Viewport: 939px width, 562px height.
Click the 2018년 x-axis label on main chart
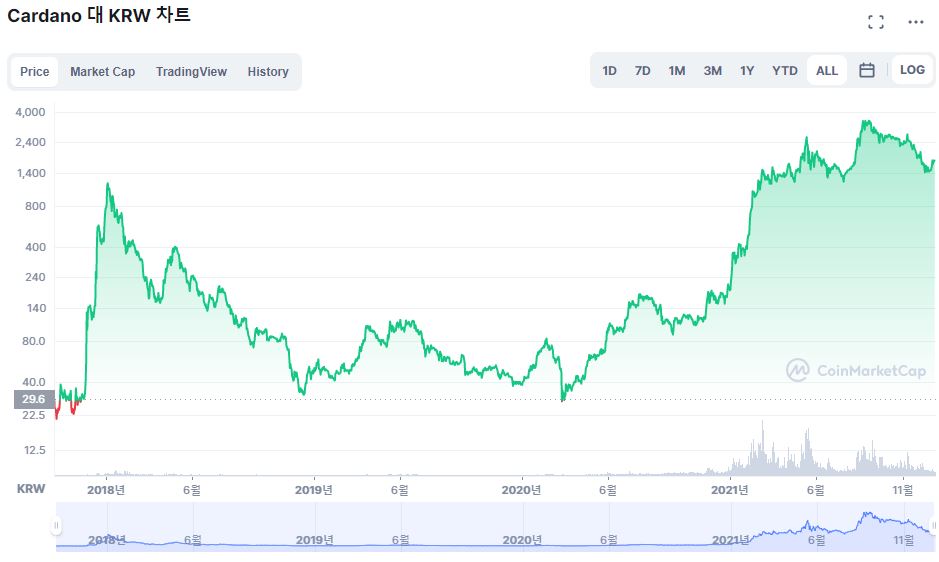point(106,490)
